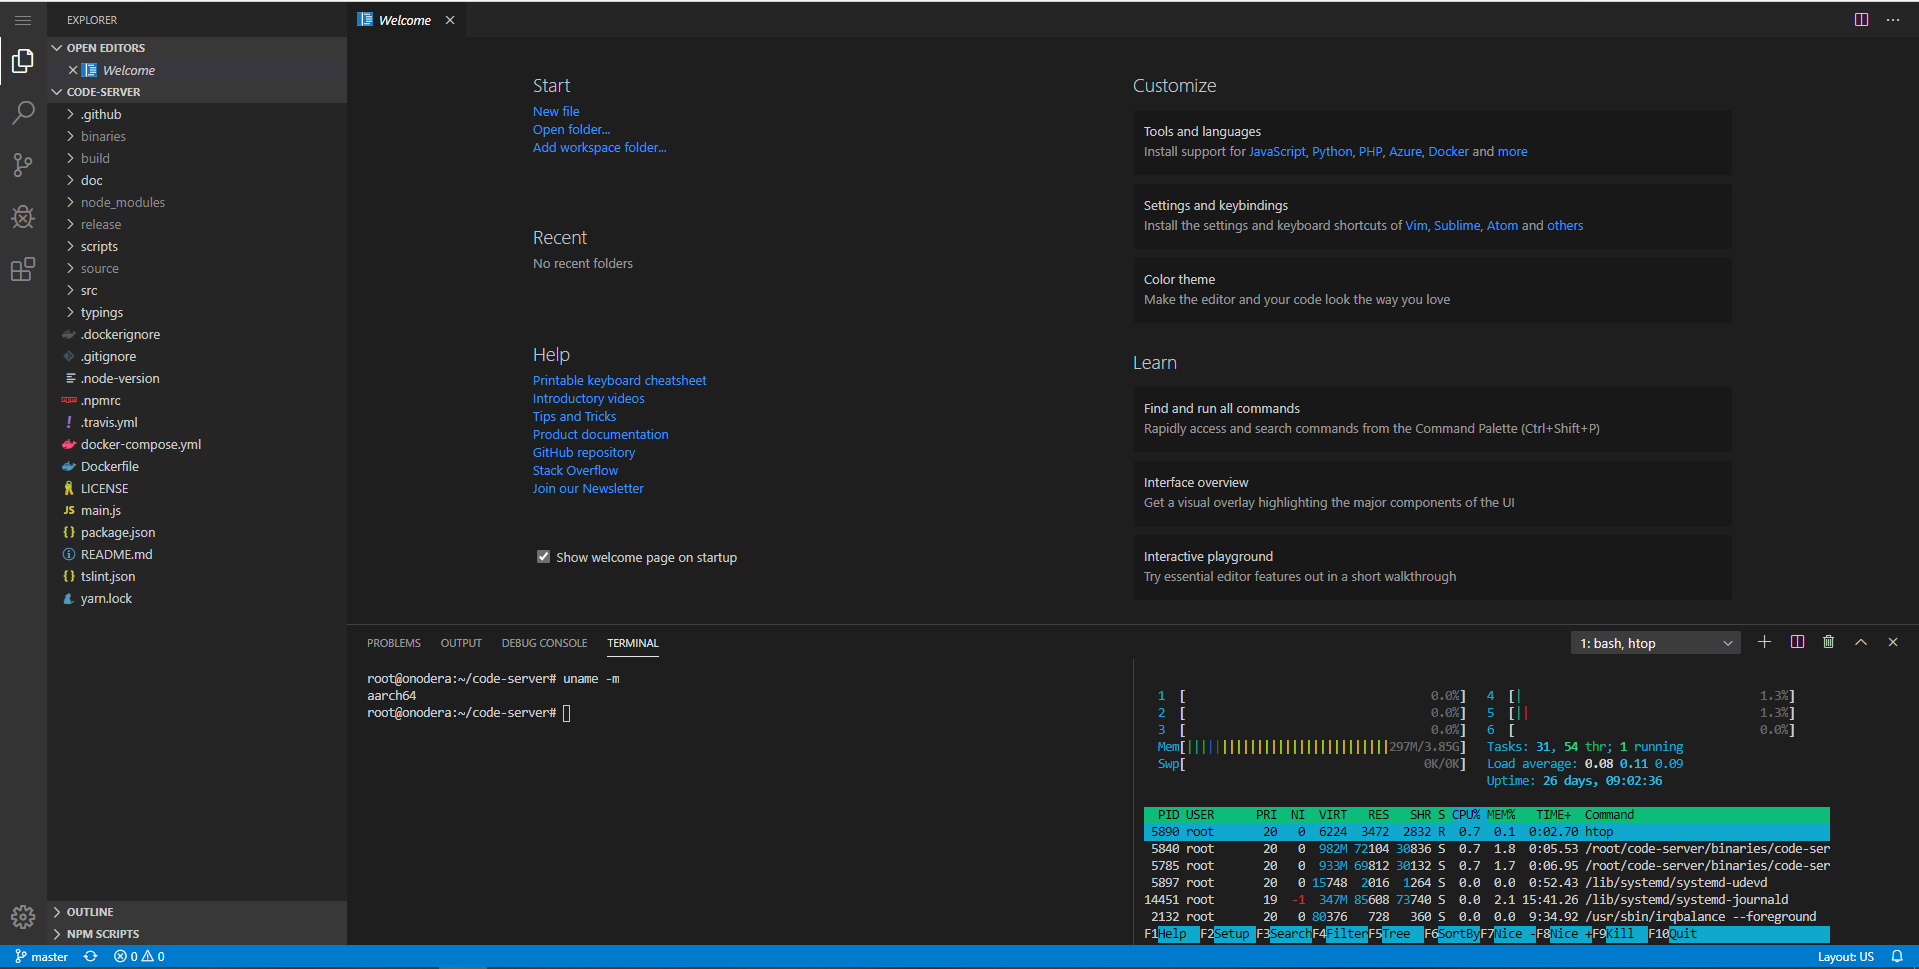1919x969 pixels.
Task: Collapse the CODE-SERVER folder section
Action: coord(196,92)
